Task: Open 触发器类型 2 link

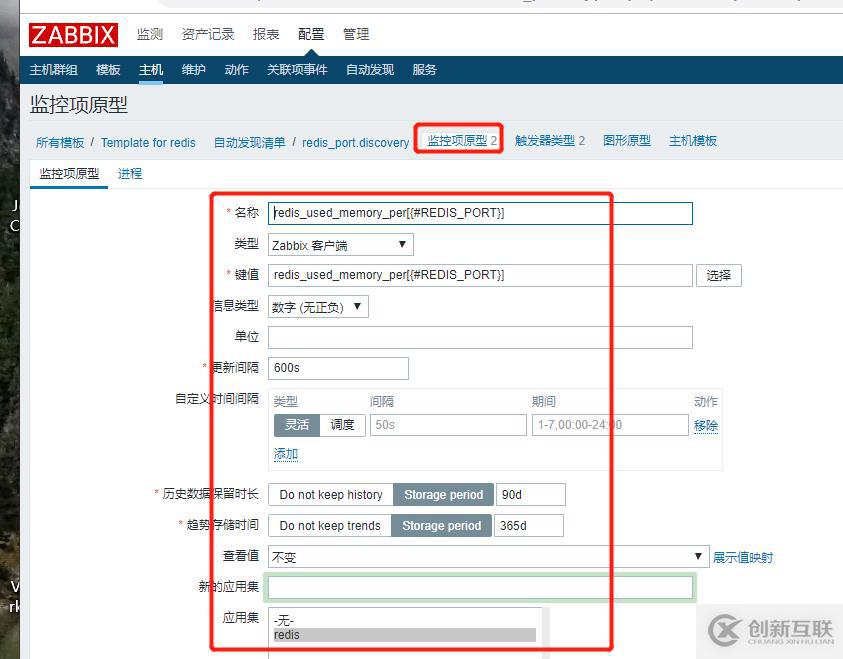Action: point(549,141)
